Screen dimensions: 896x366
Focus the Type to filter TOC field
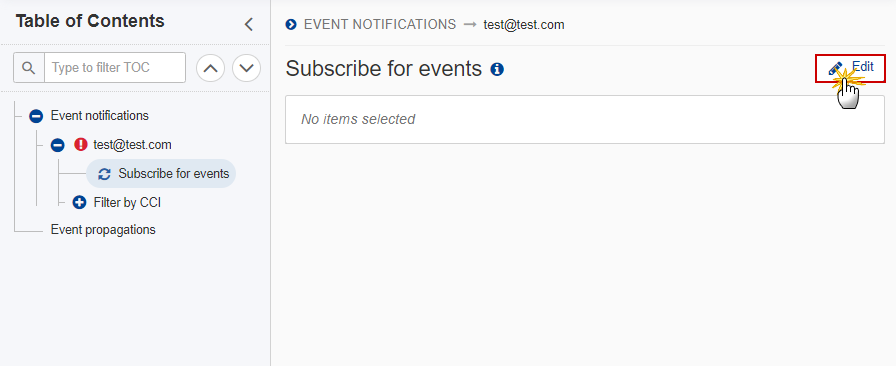[115, 67]
